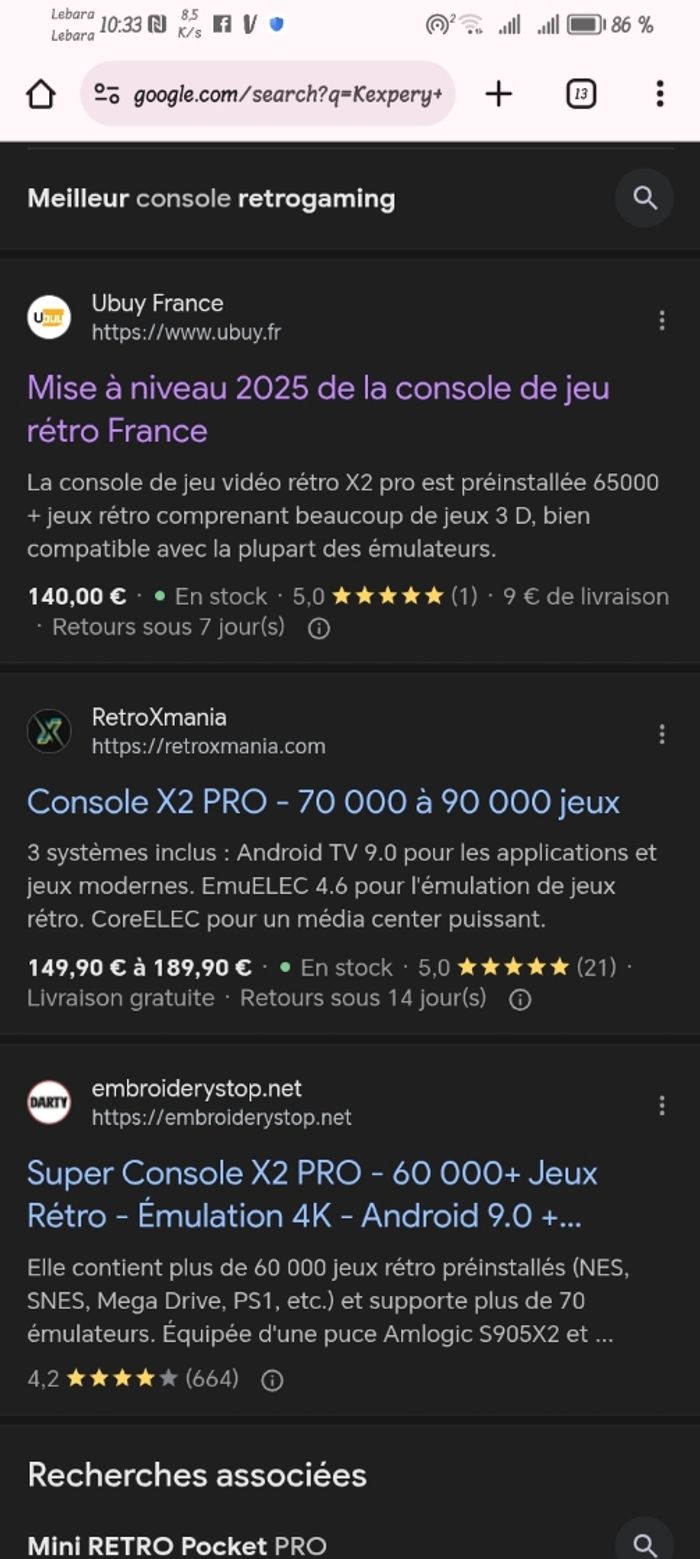Image resolution: width=700 pixels, height=1559 pixels.
Task: Tap the google.com address bar URL
Action: click(287, 94)
